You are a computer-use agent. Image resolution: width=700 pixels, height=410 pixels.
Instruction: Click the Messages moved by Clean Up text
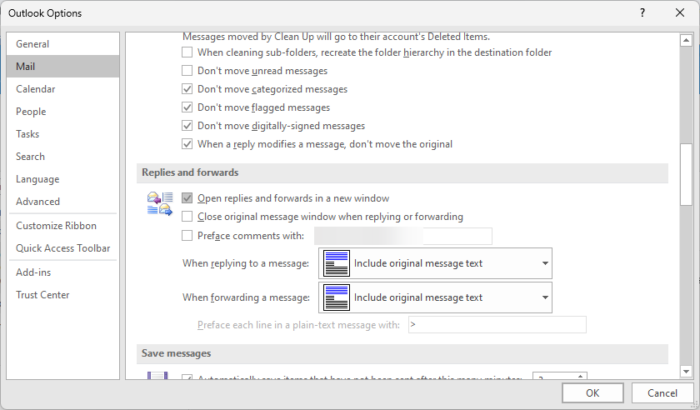(336, 37)
